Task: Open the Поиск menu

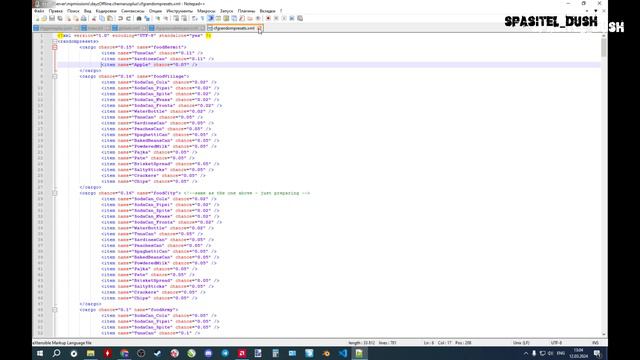Action: pyautogui.click(x=73, y=11)
